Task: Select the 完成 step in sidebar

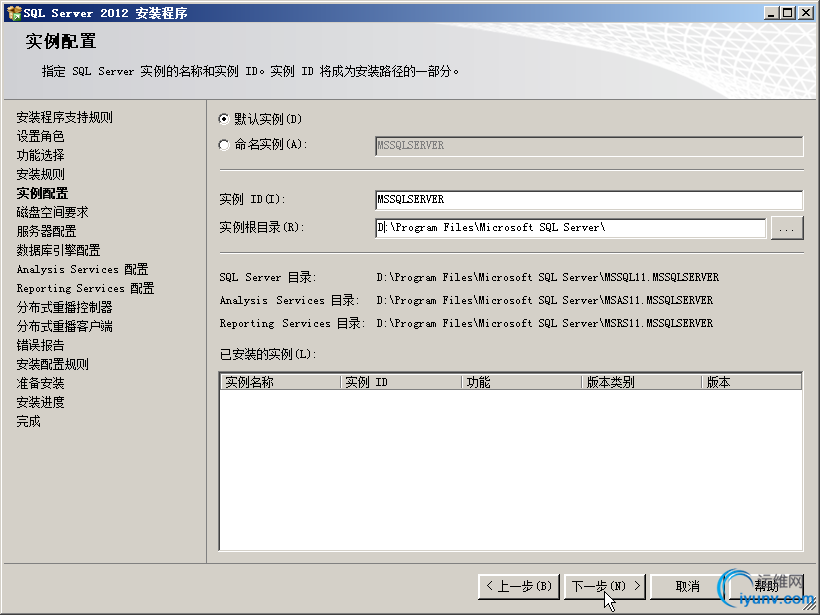Action: tap(28, 422)
